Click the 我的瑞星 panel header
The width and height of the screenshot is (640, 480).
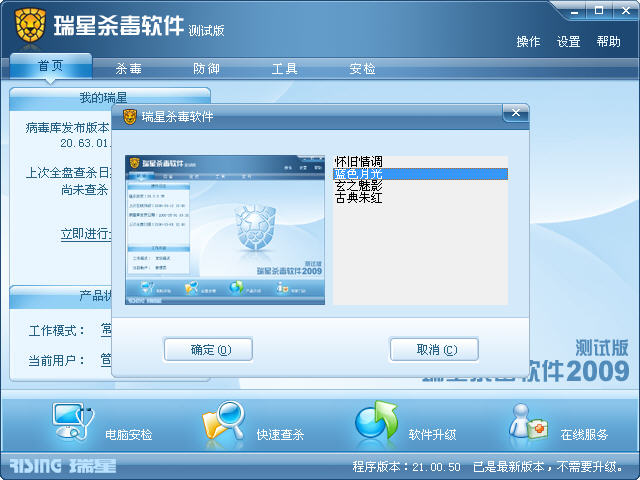pyautogui.click(x=110, y=98)
